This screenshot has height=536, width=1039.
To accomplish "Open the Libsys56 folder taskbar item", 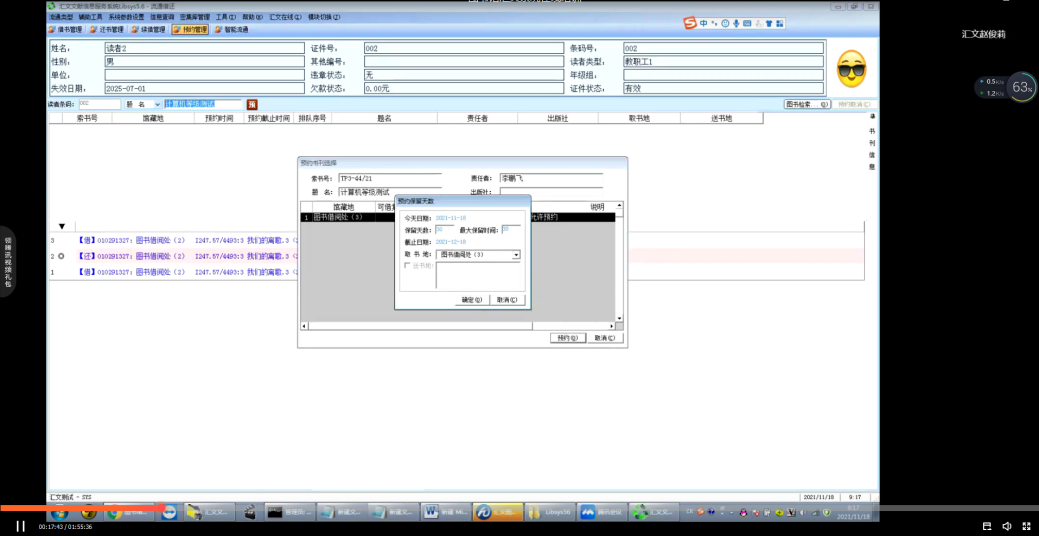I will [x=548, y=512].
